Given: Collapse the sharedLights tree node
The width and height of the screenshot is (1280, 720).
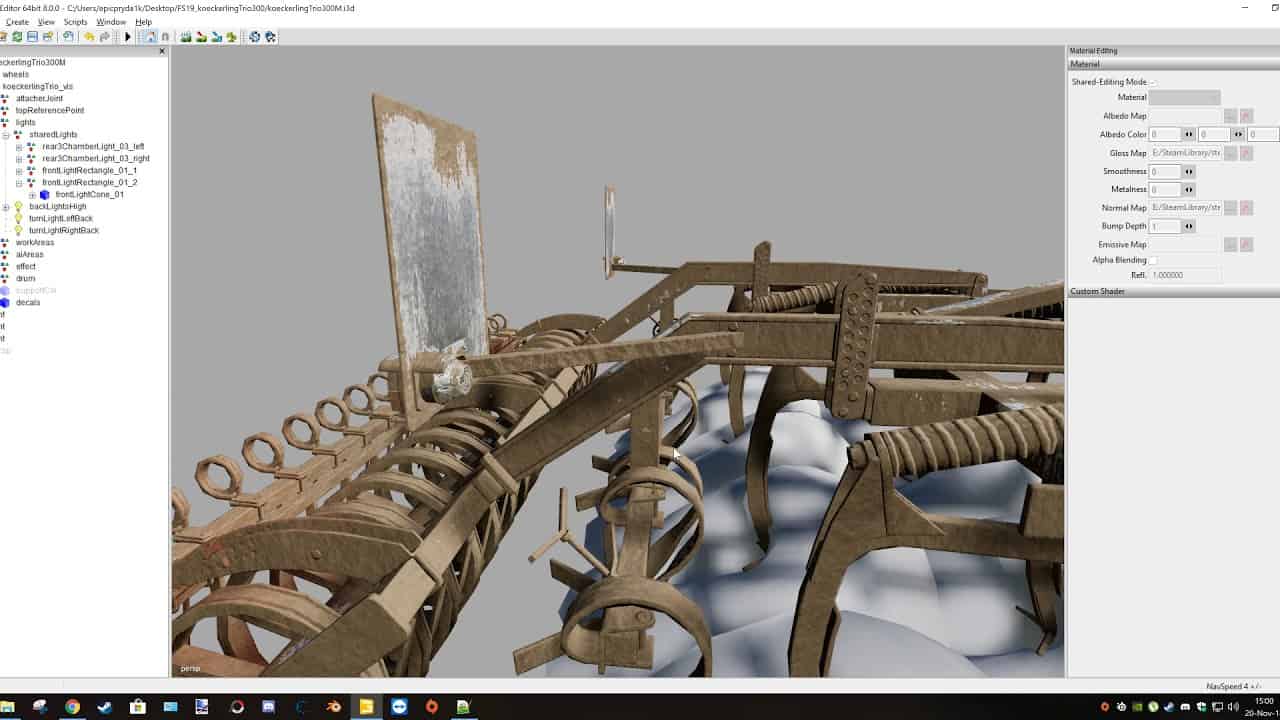Looking at the screenshot, I should tap(6, 135).
